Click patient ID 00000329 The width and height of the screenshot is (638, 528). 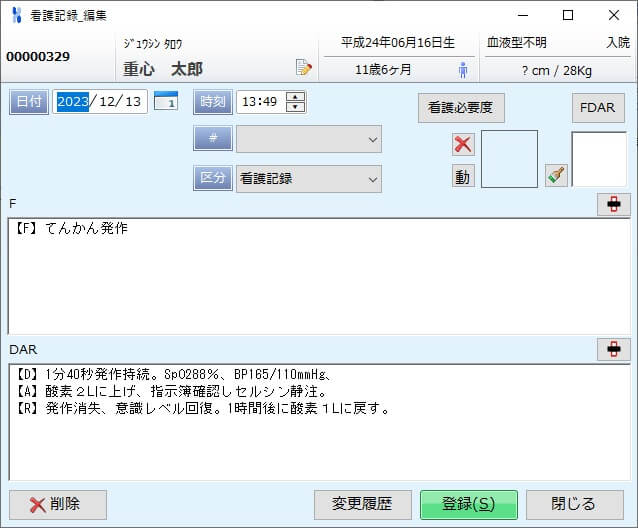[38, 57]
